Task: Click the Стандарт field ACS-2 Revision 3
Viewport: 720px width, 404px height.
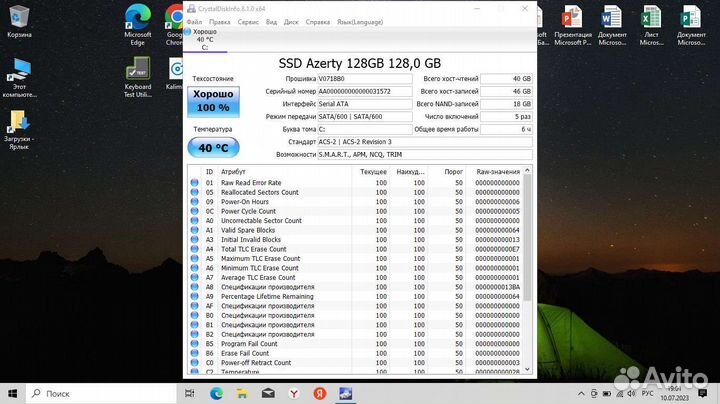Action: point(425,142)
